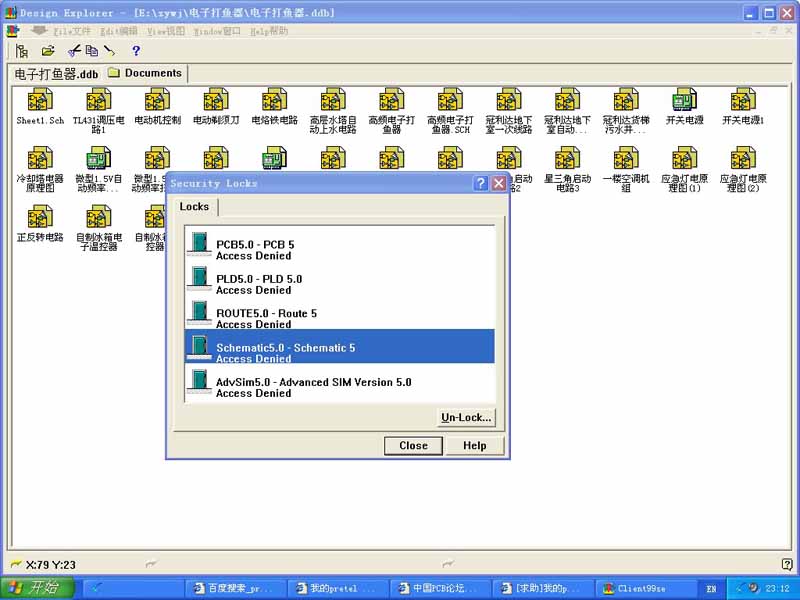Click the Cut scissors toolbar icon
Screen dimensions: 800x600
pos(74,51)
